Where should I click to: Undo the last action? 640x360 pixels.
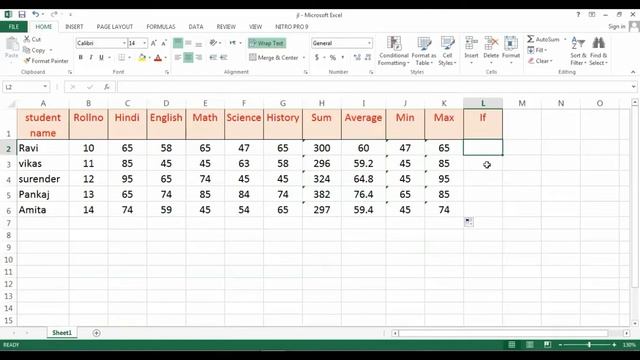tap(36, 15)
